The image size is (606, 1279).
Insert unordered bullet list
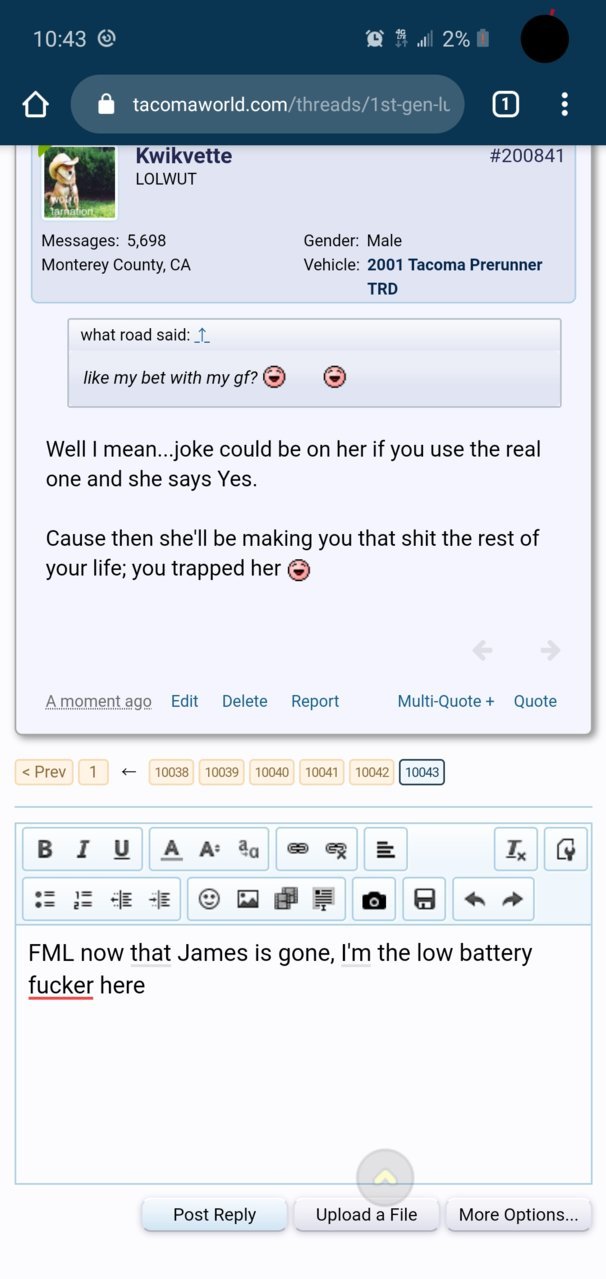tap(45, 900)
